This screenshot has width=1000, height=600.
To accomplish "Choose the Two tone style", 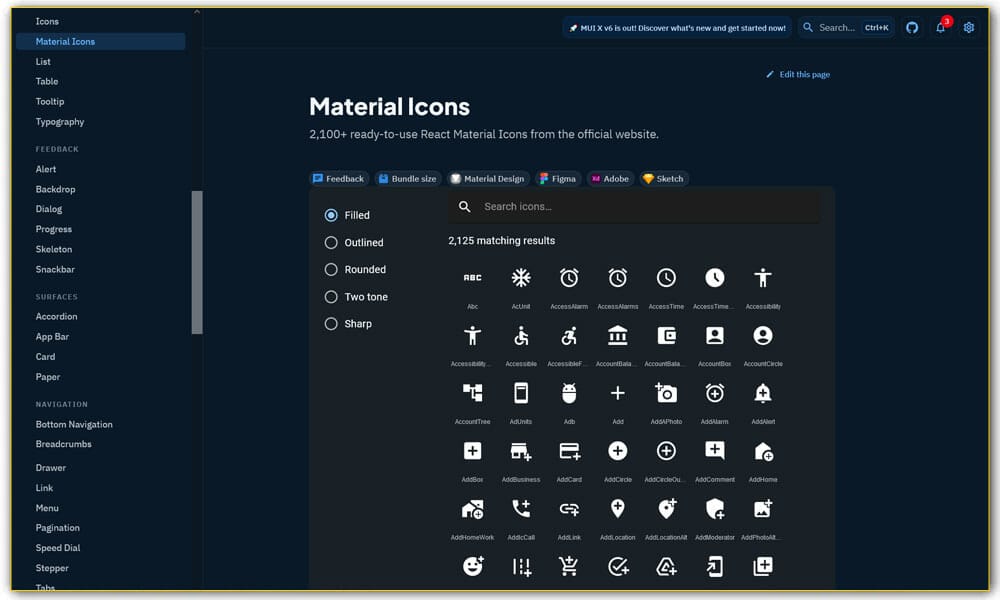I will (330, 296).
